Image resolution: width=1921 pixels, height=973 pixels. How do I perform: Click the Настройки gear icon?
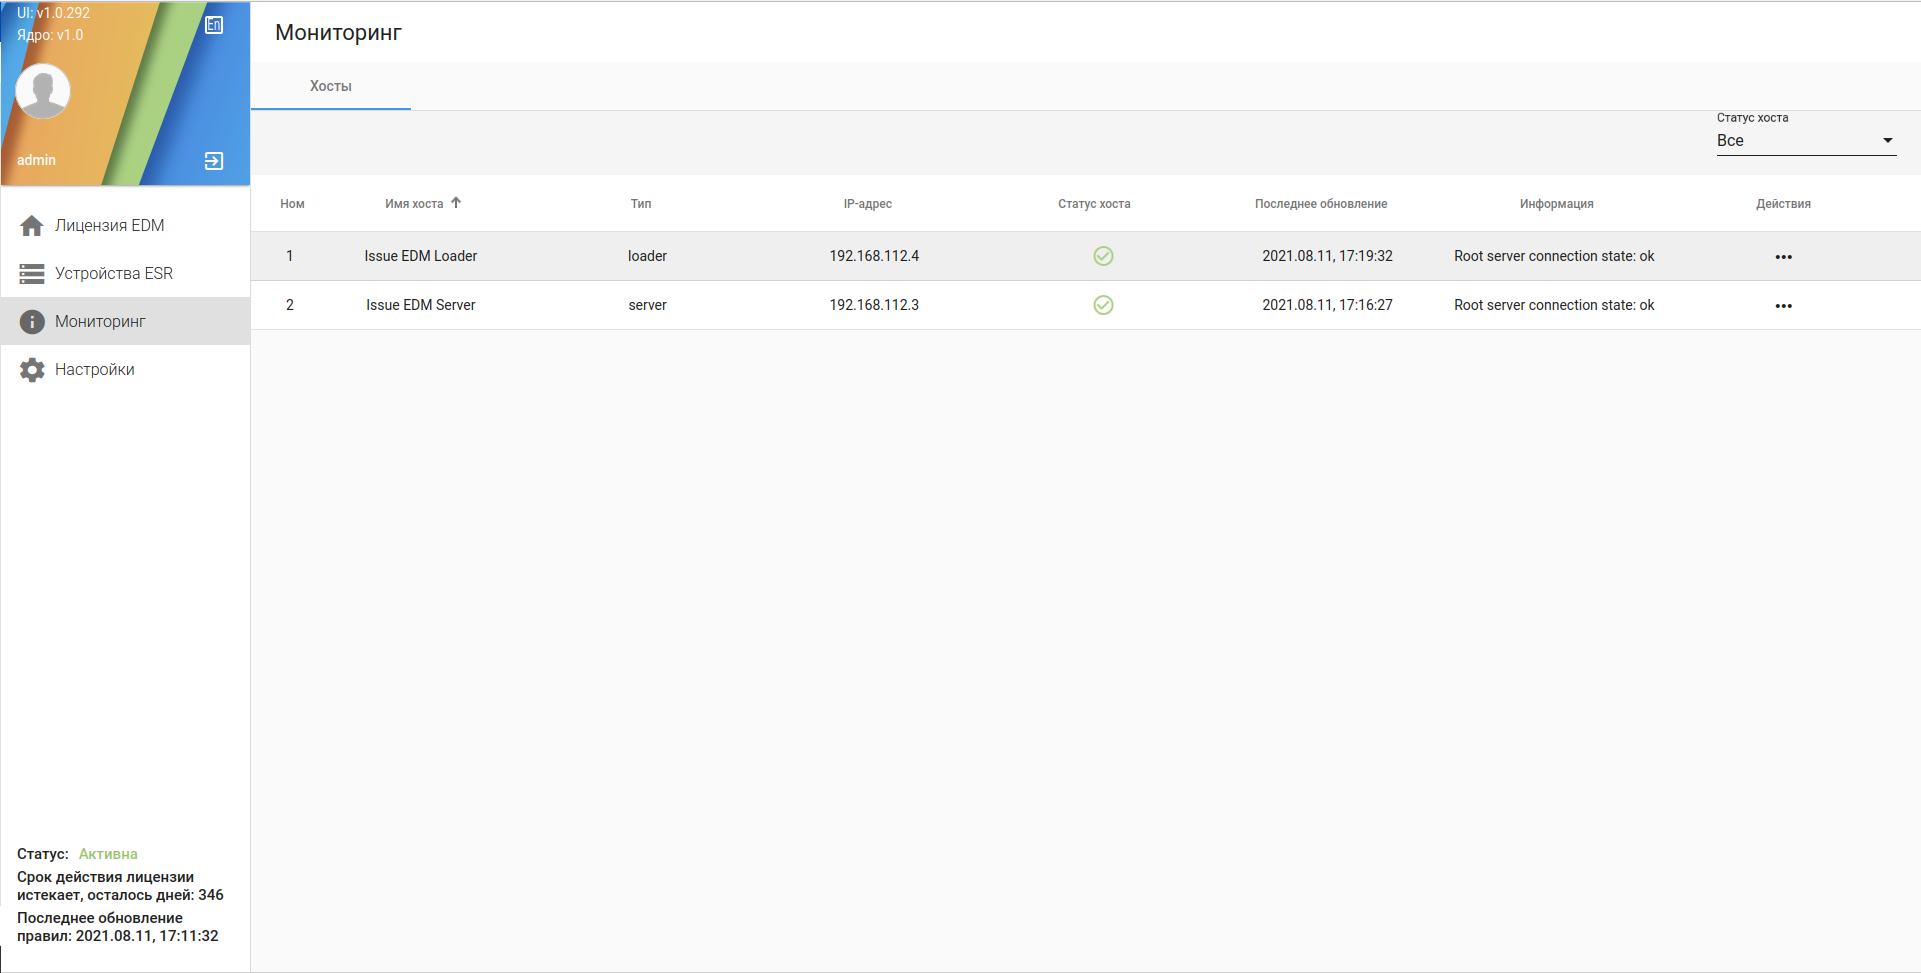point(32,370)
